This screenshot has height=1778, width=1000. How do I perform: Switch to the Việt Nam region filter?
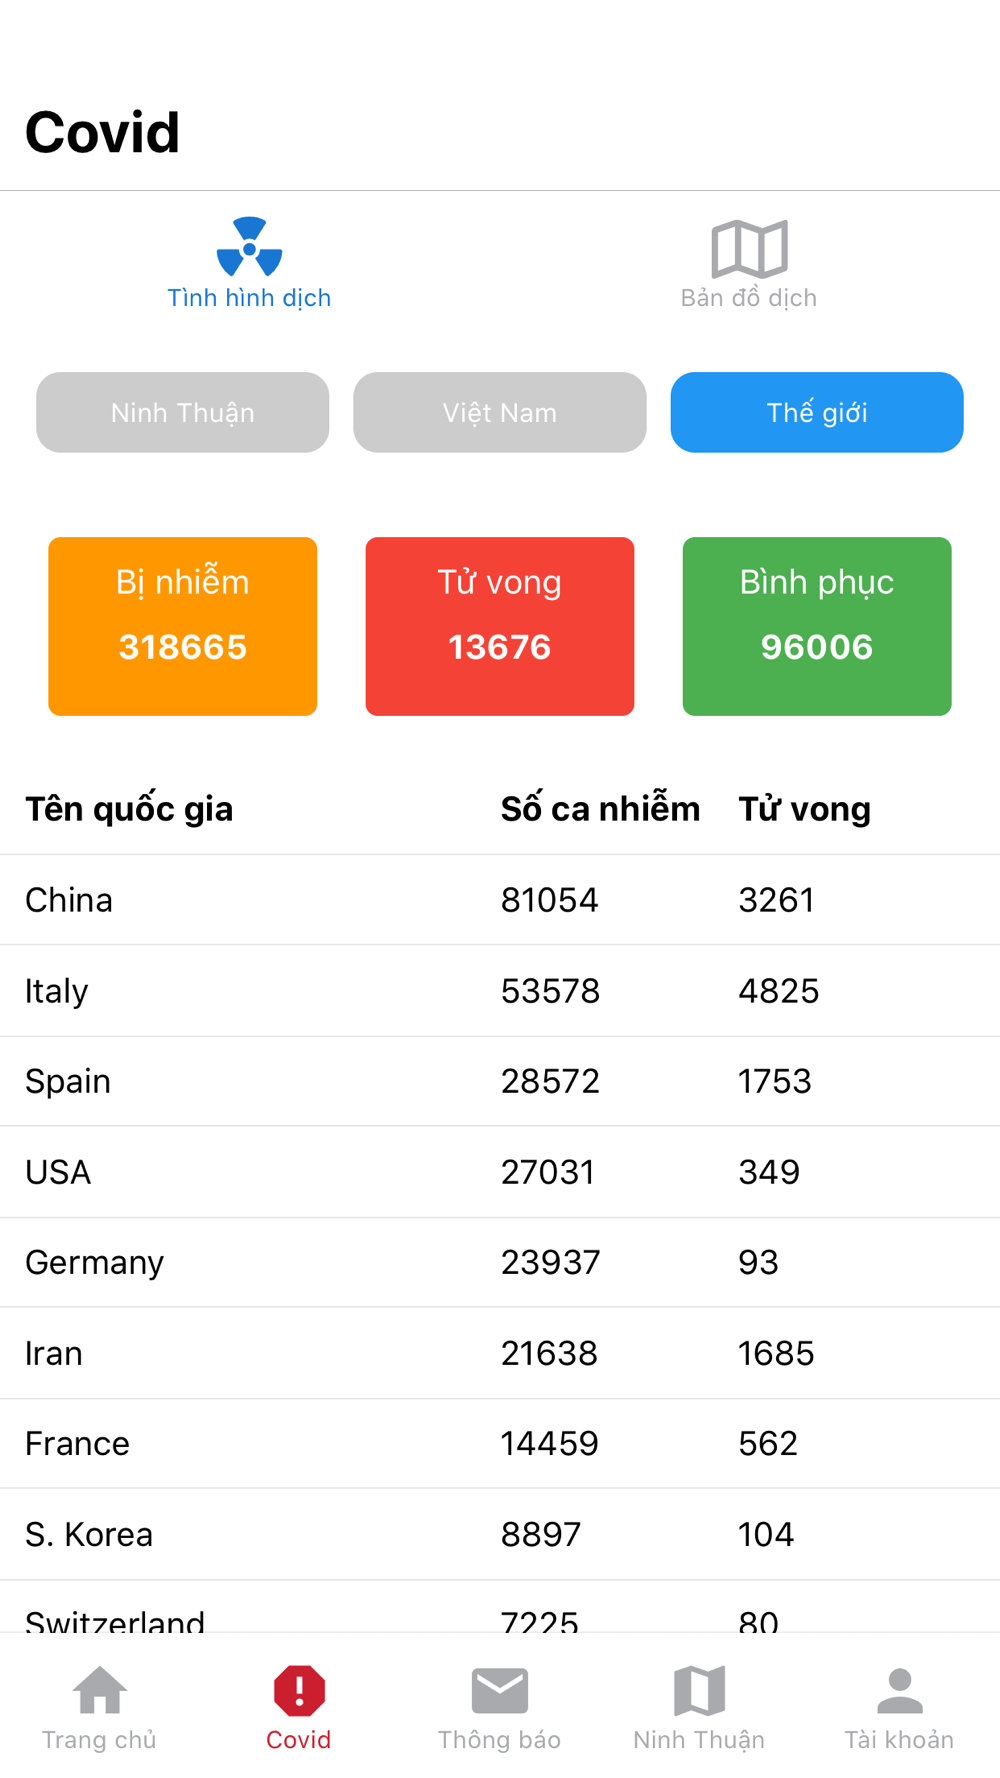pos(500,412)
